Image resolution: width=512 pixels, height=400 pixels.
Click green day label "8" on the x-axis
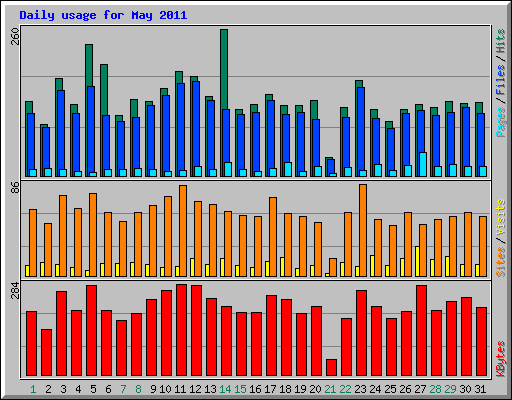[138, 389]
